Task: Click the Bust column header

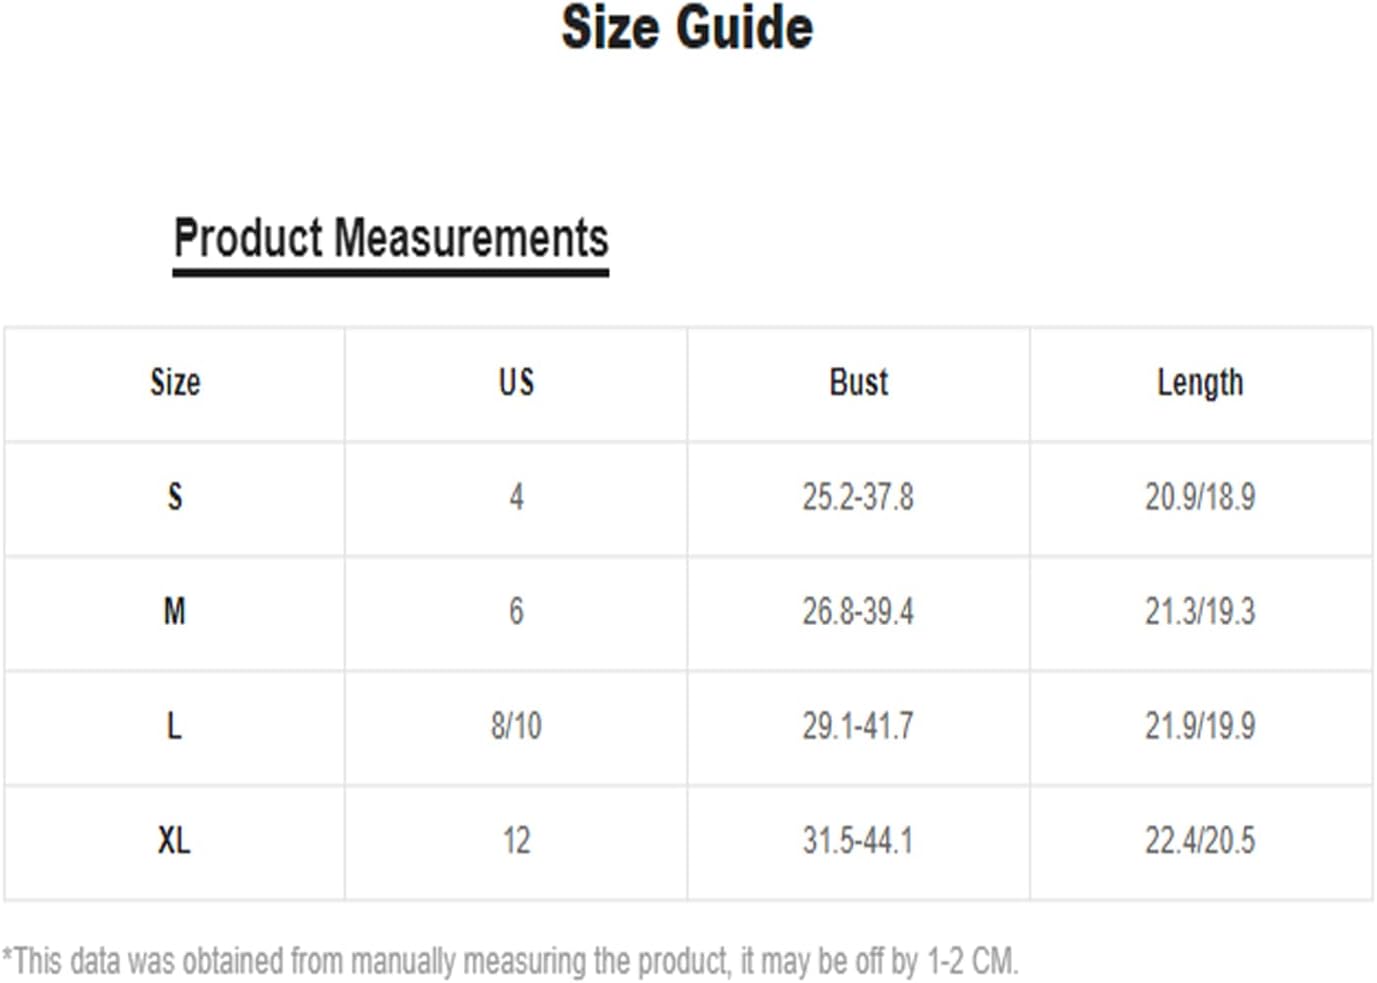Action: (859, 383)
